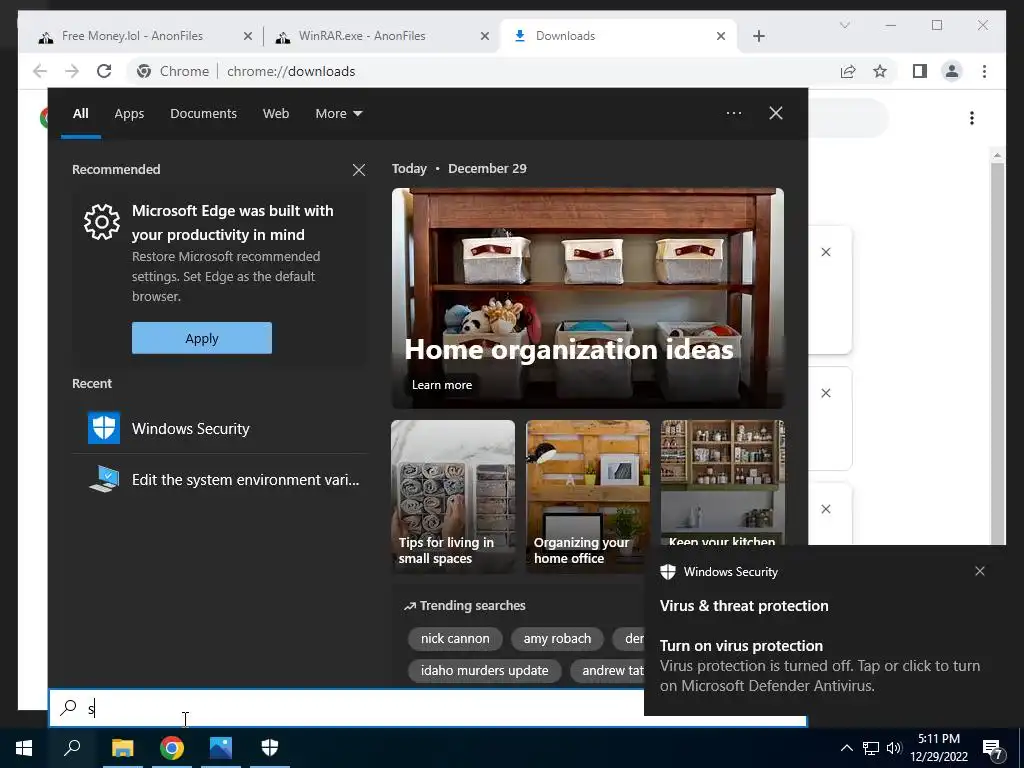Click the nick cannon trending search
The image size is (1024, 768).
[x=455, y=639]
